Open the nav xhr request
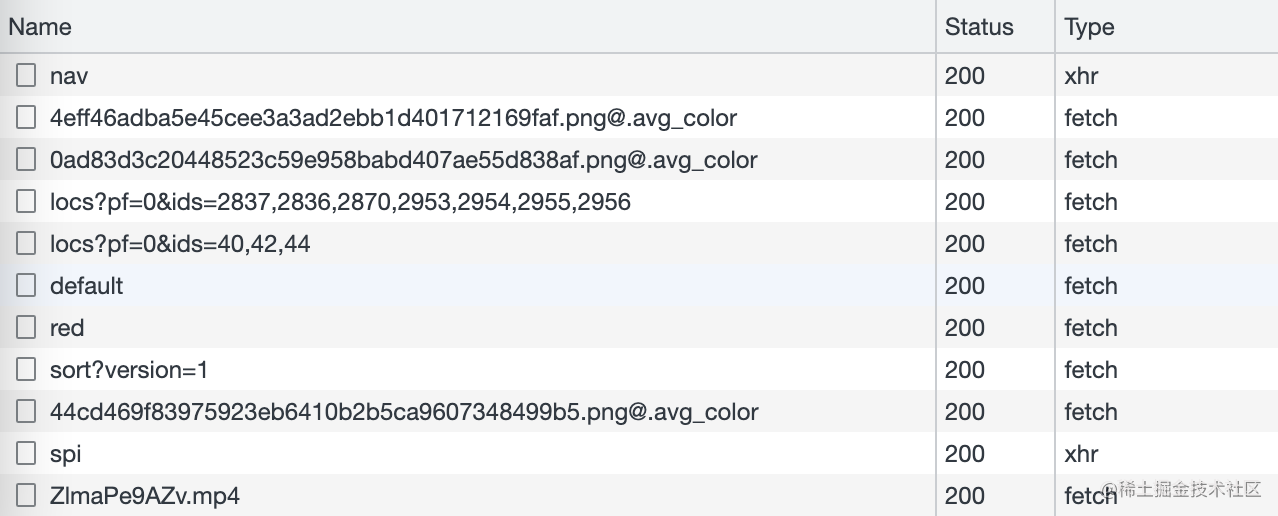 click(69, 76)
